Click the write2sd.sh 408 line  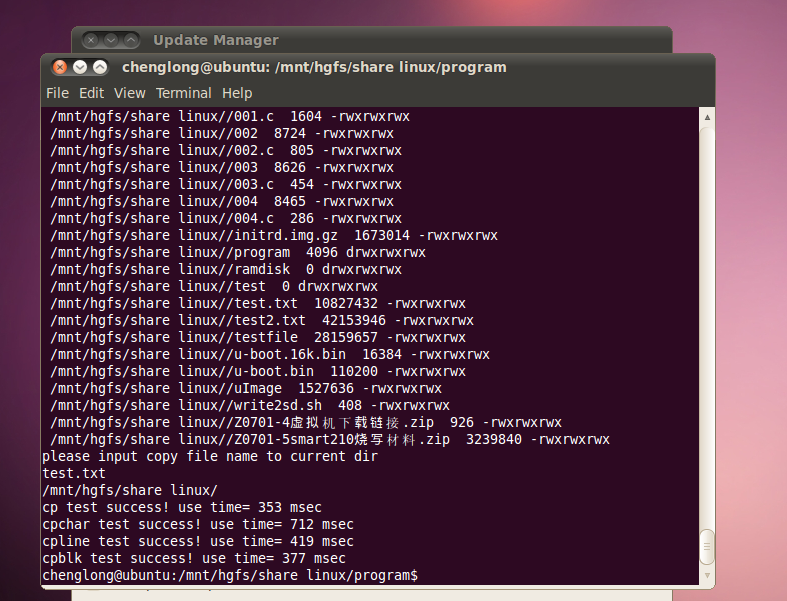point(250,406)
